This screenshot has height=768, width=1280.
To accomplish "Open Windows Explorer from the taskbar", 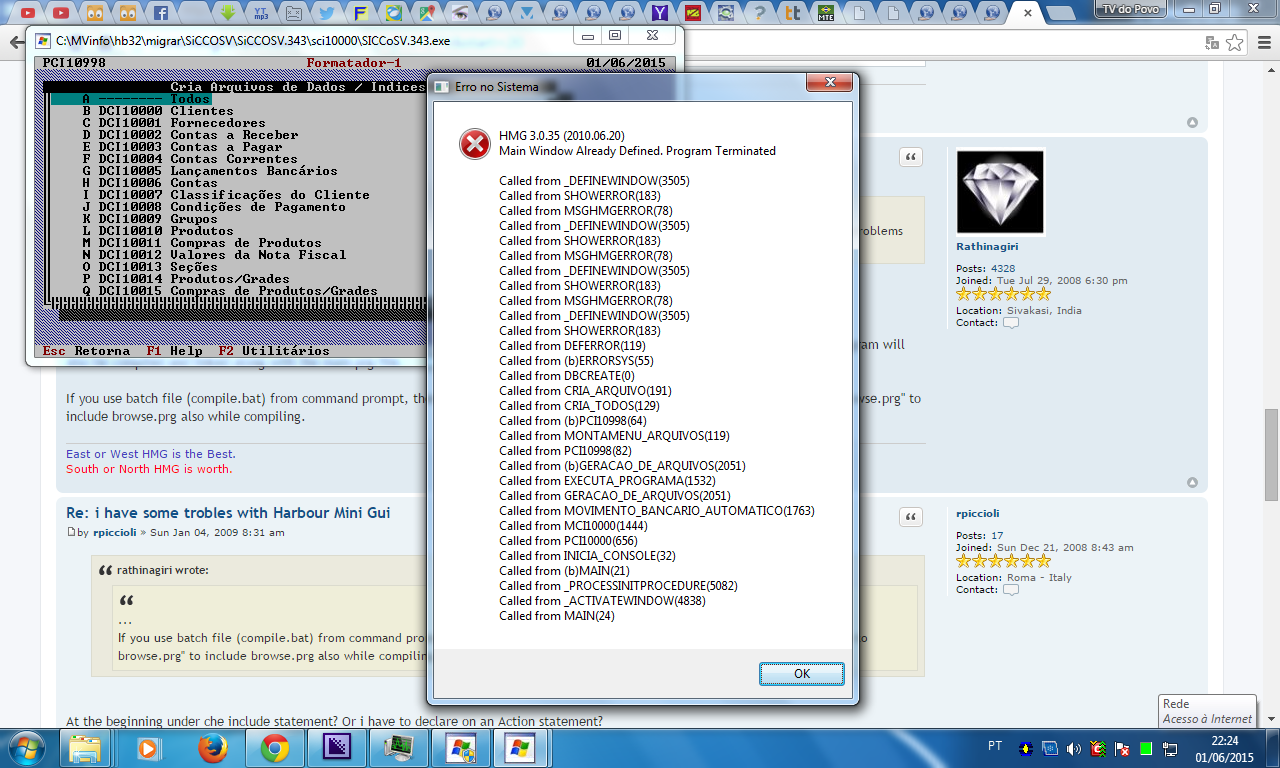I will click(86, 748).
